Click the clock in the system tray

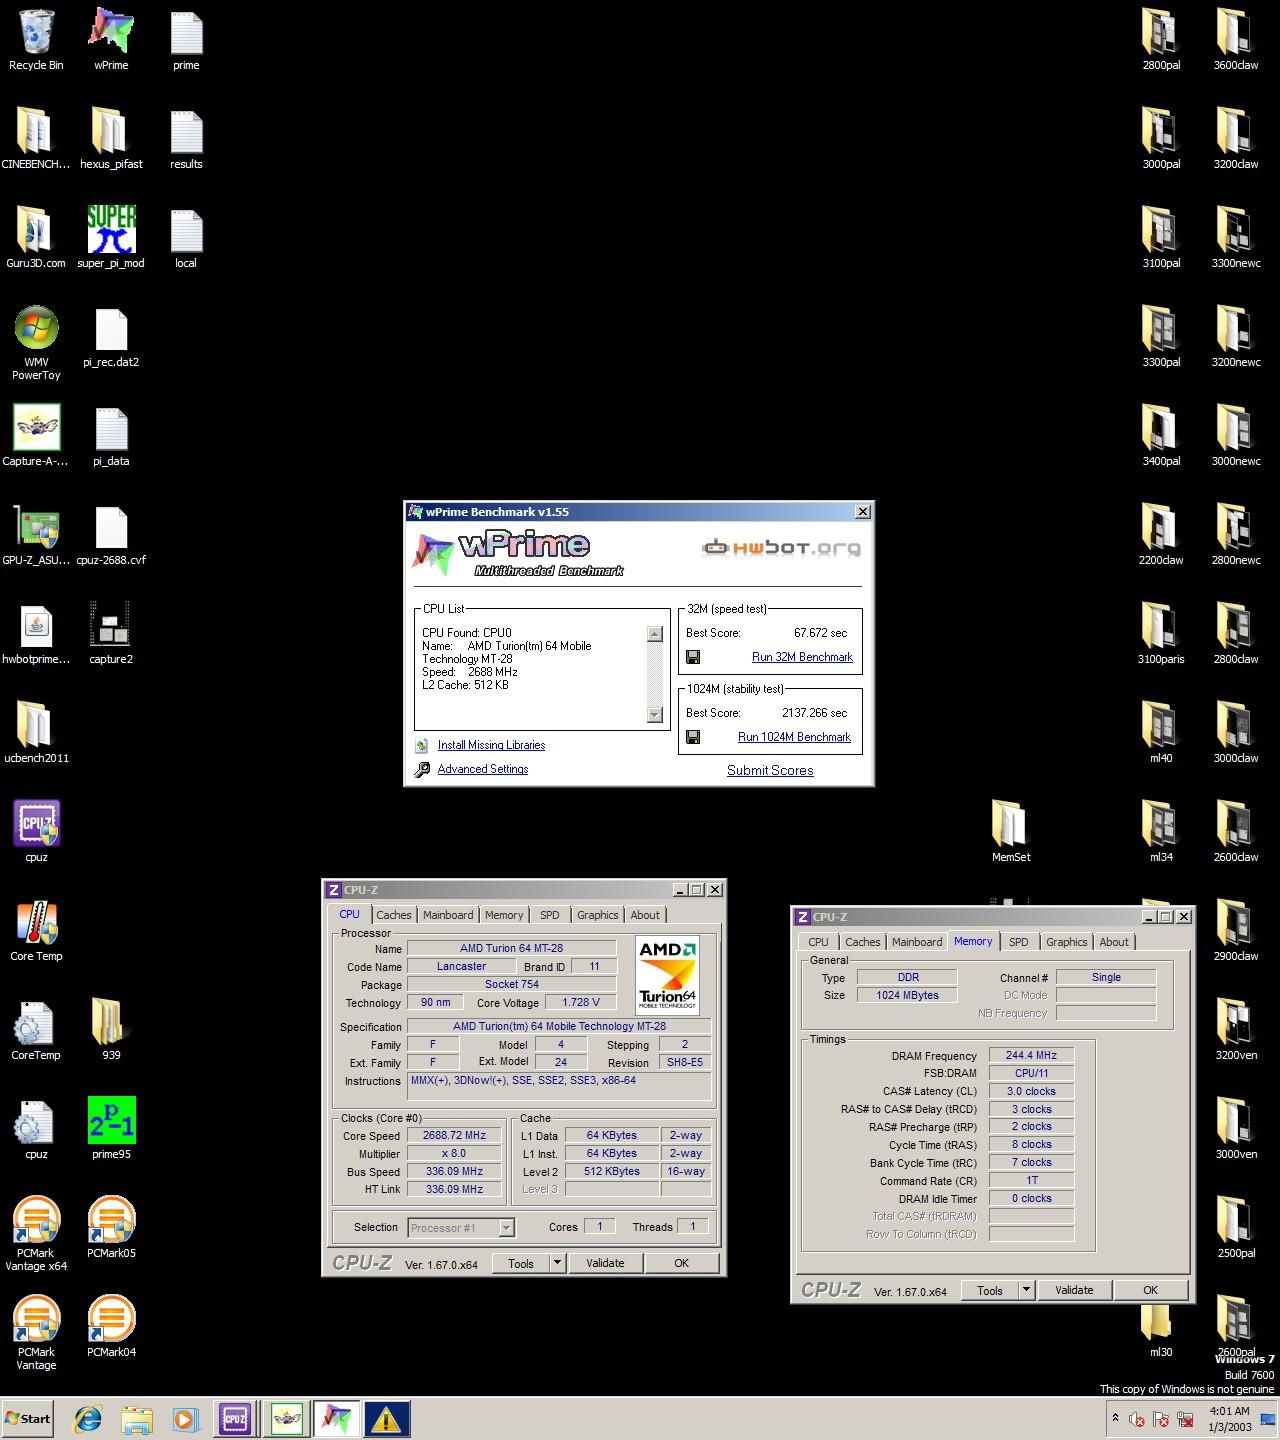1228,1418
